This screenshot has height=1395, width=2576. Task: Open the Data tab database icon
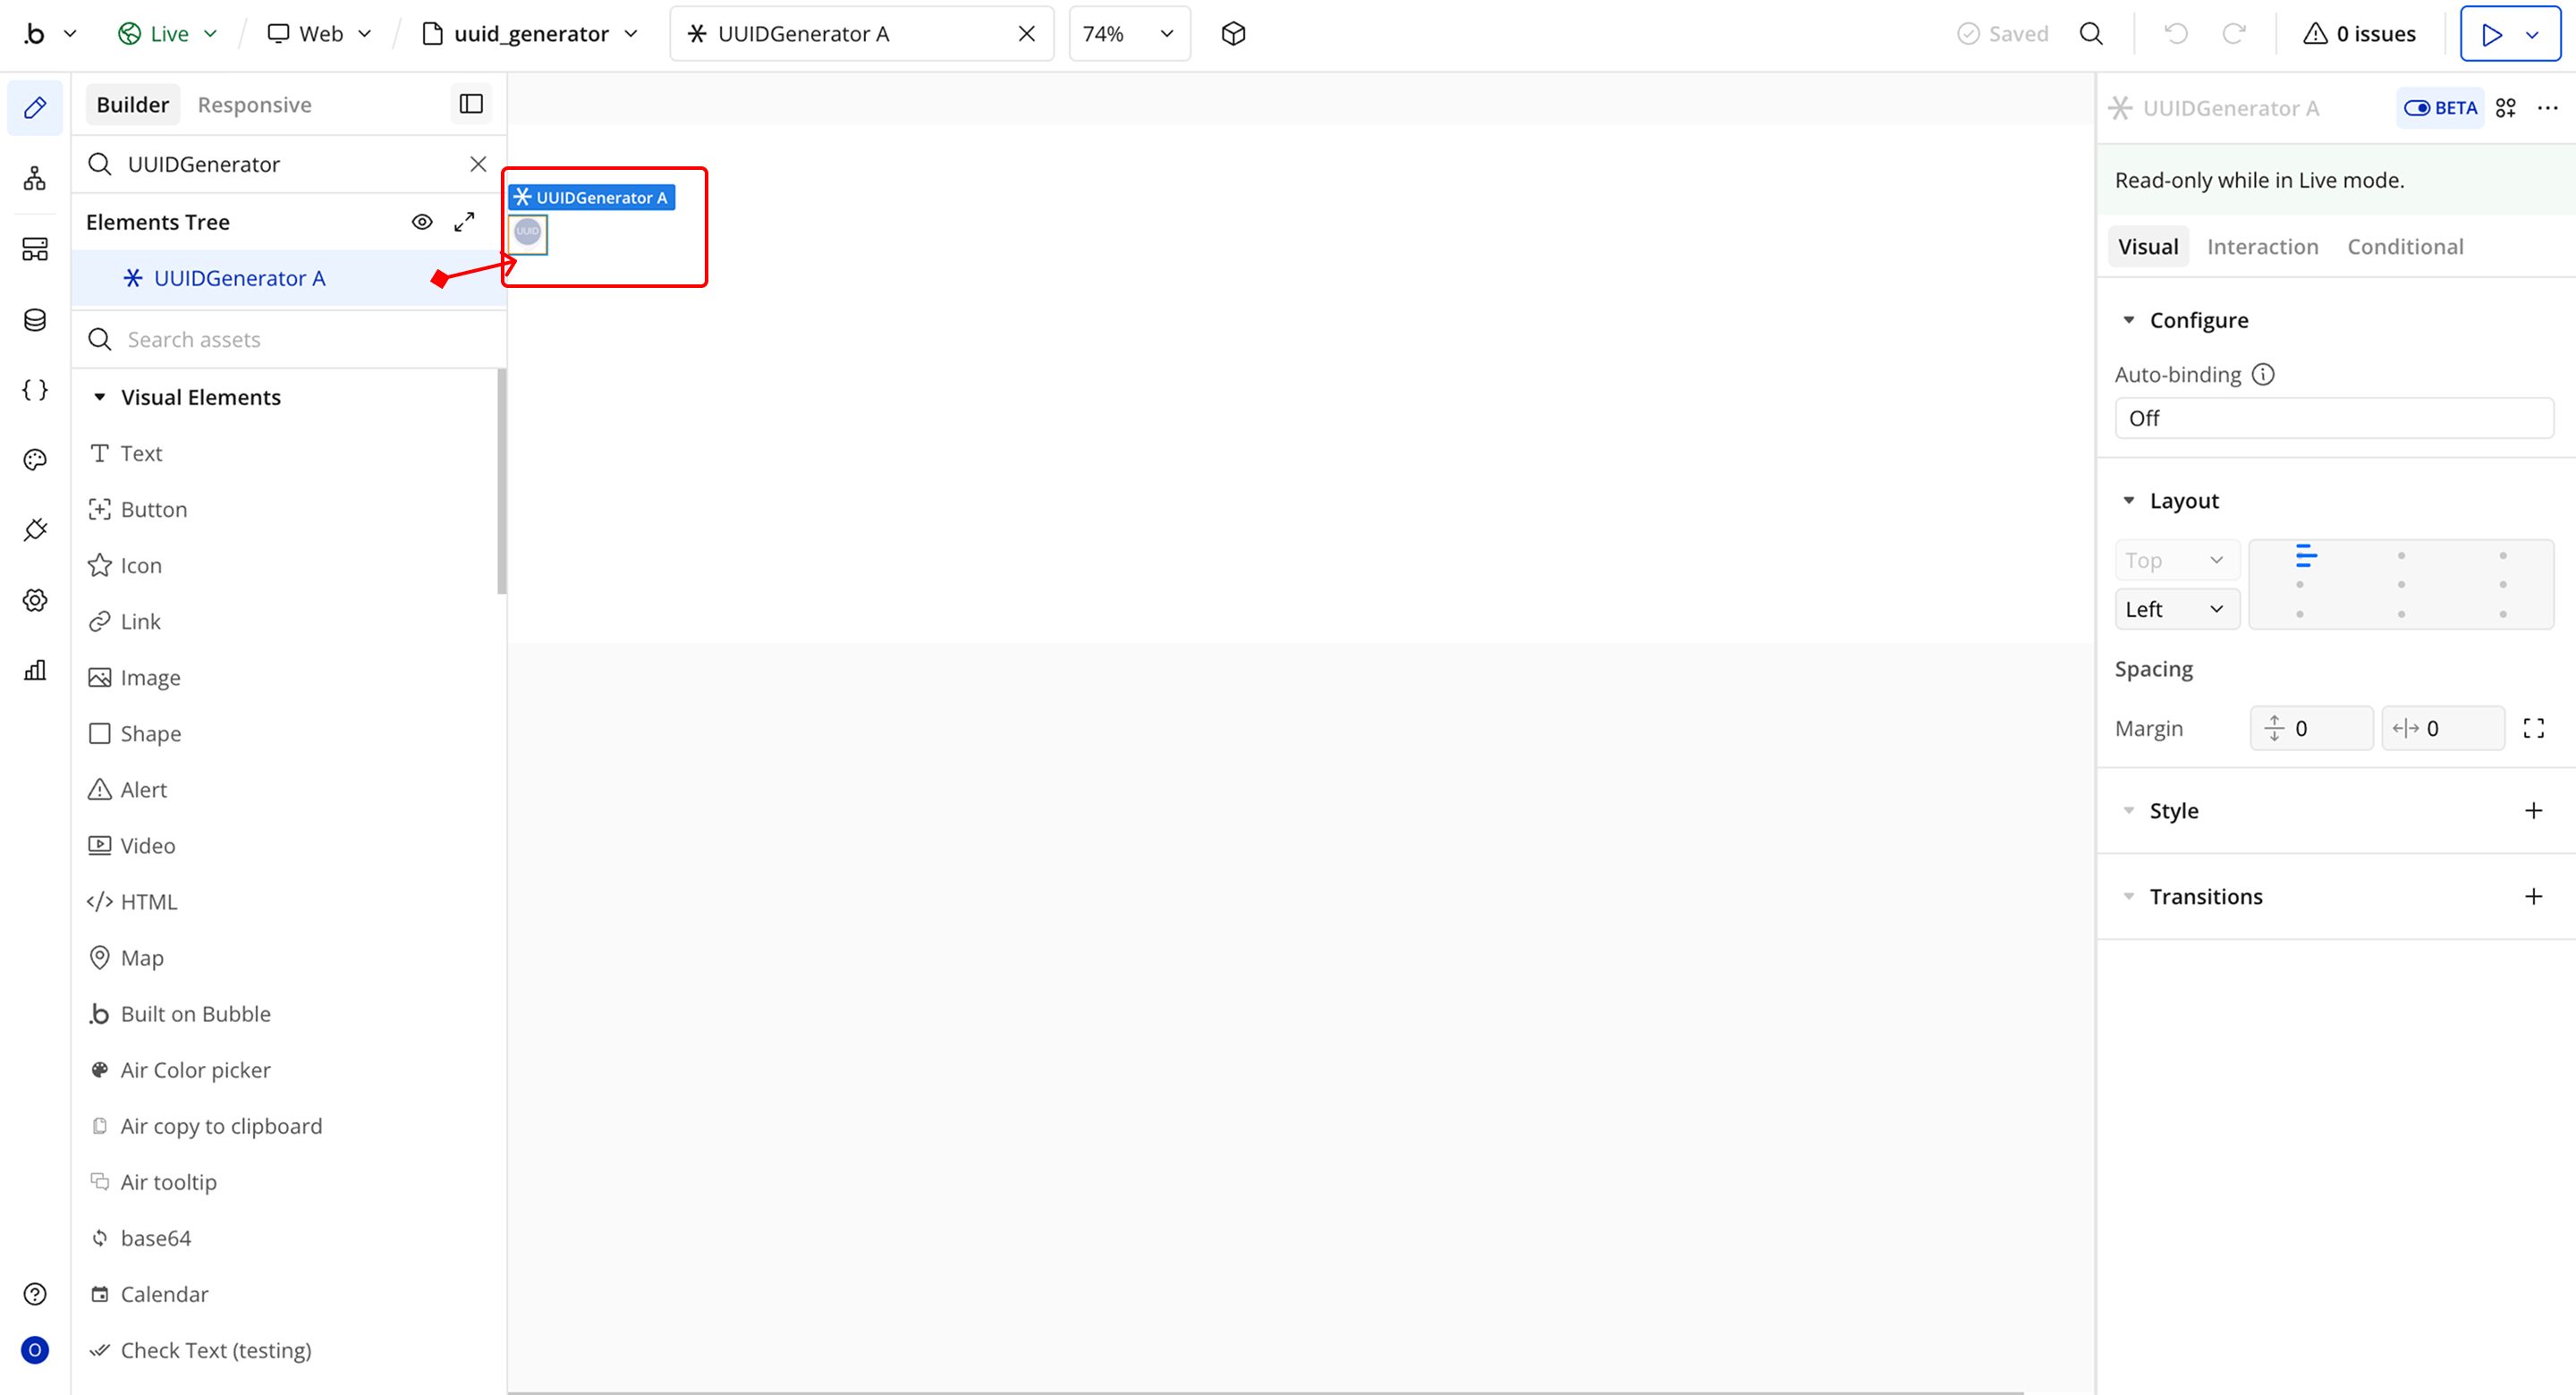tap(35, 320)
